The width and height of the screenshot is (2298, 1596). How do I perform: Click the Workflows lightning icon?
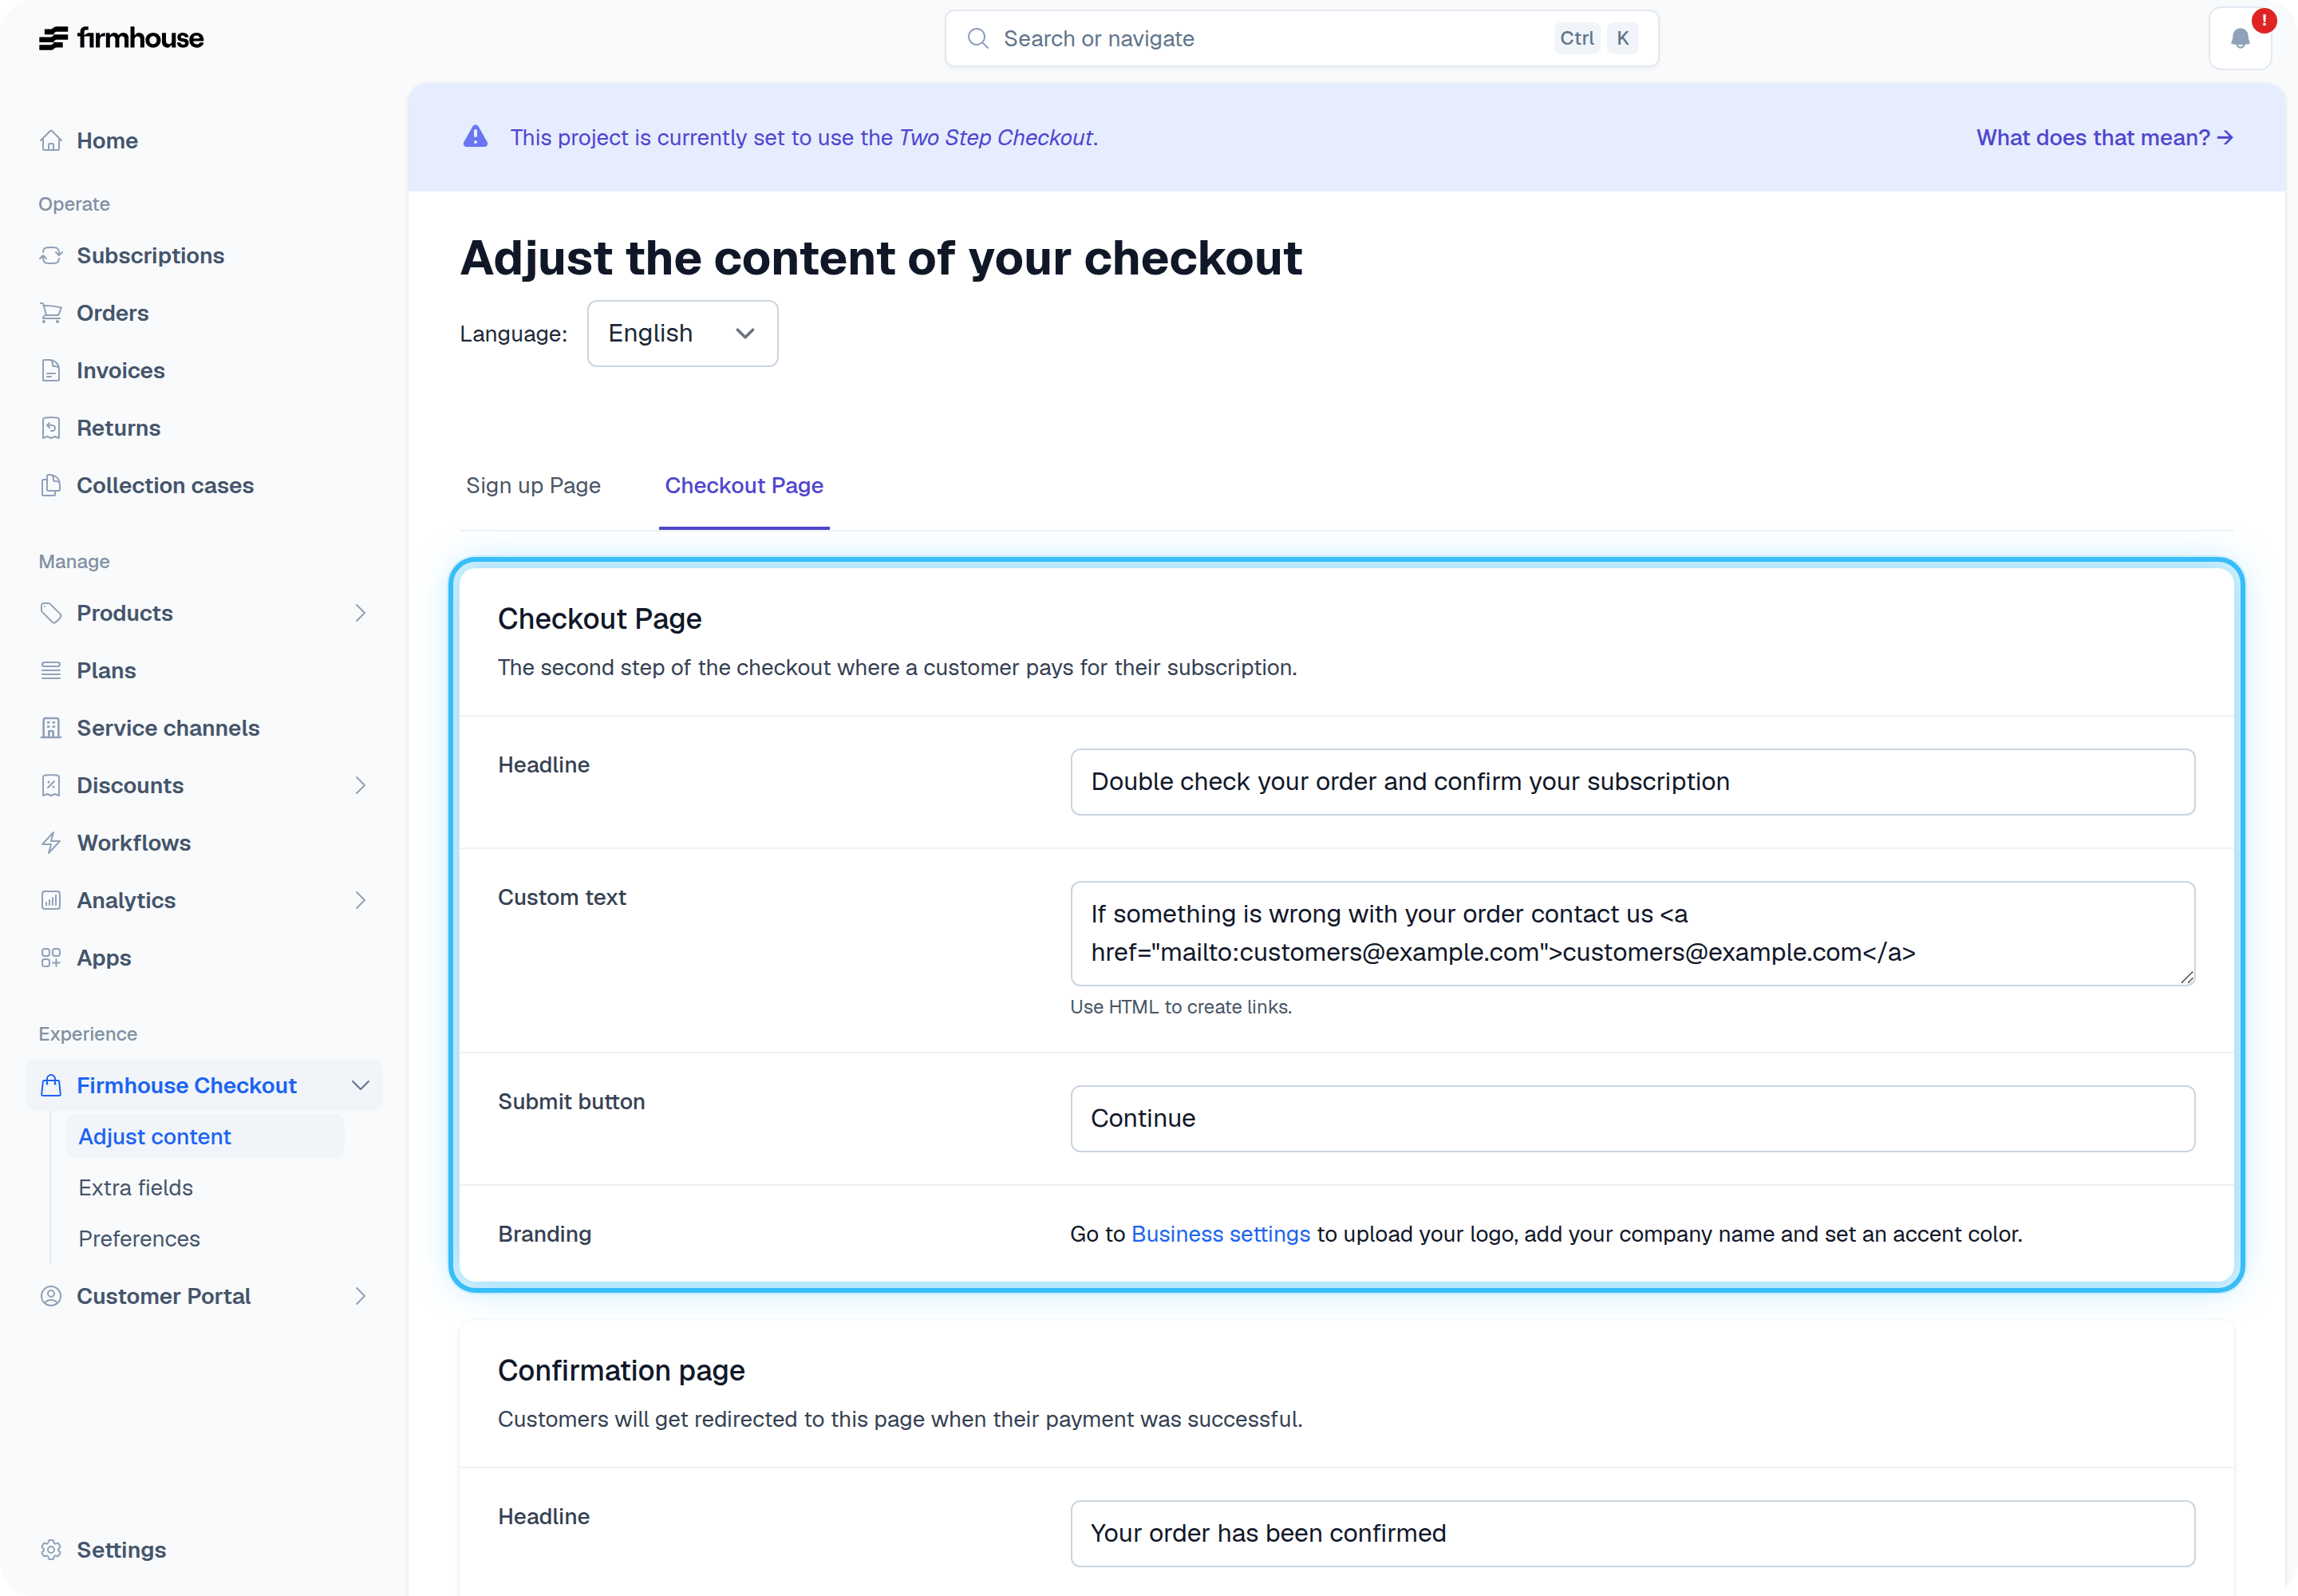pos(51,843)
